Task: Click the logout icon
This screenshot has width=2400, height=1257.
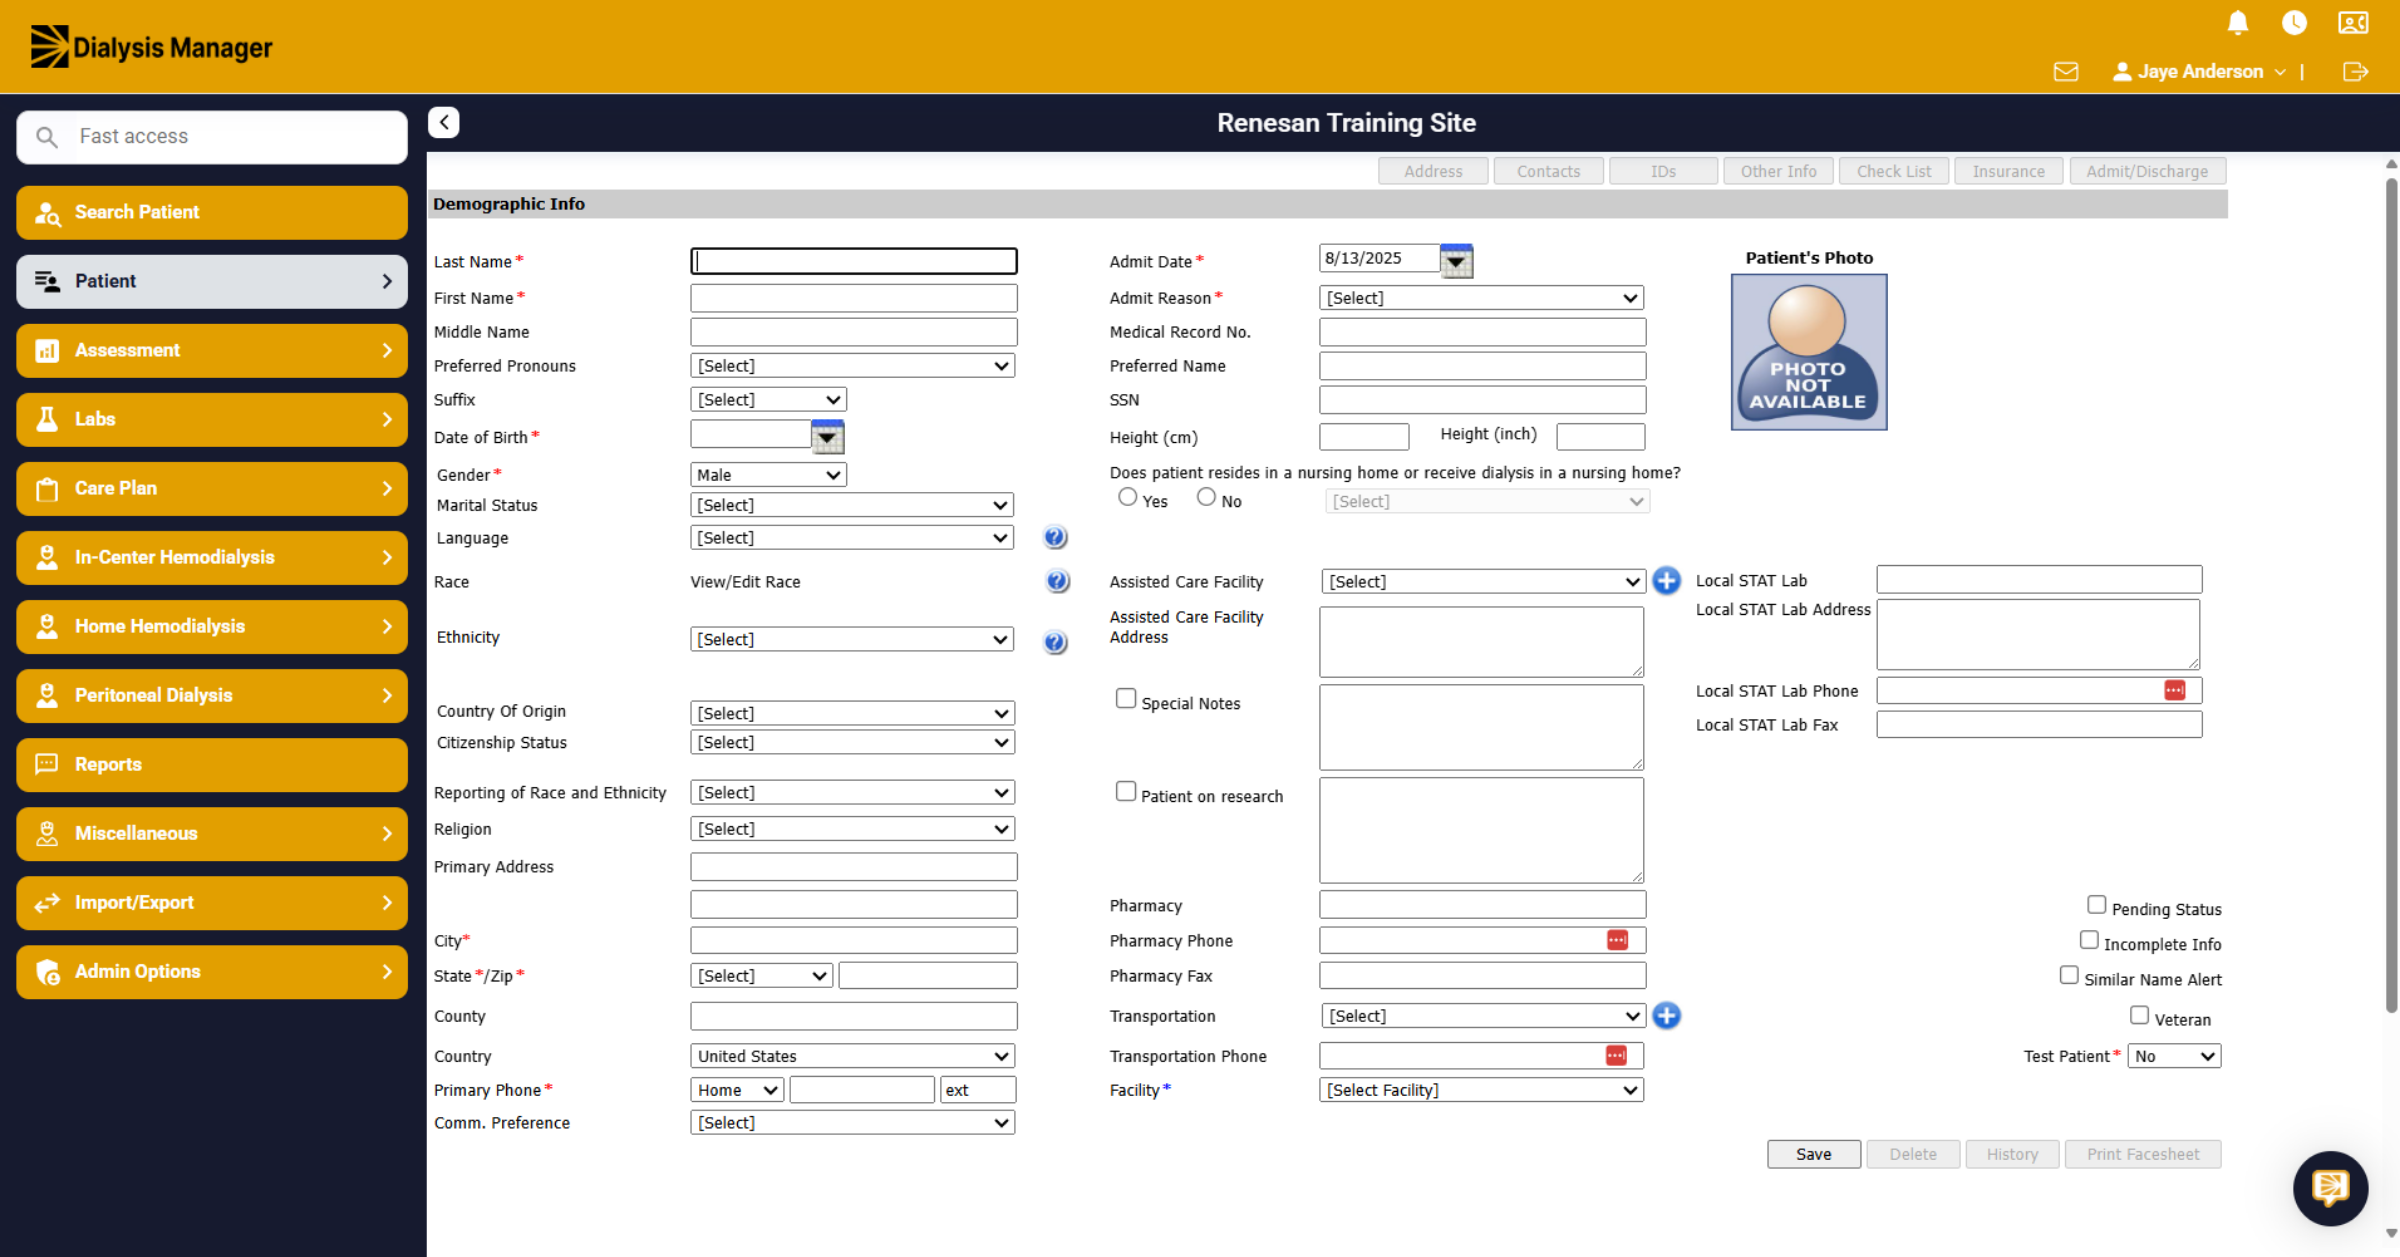Action: click(x=2355, y=71)
